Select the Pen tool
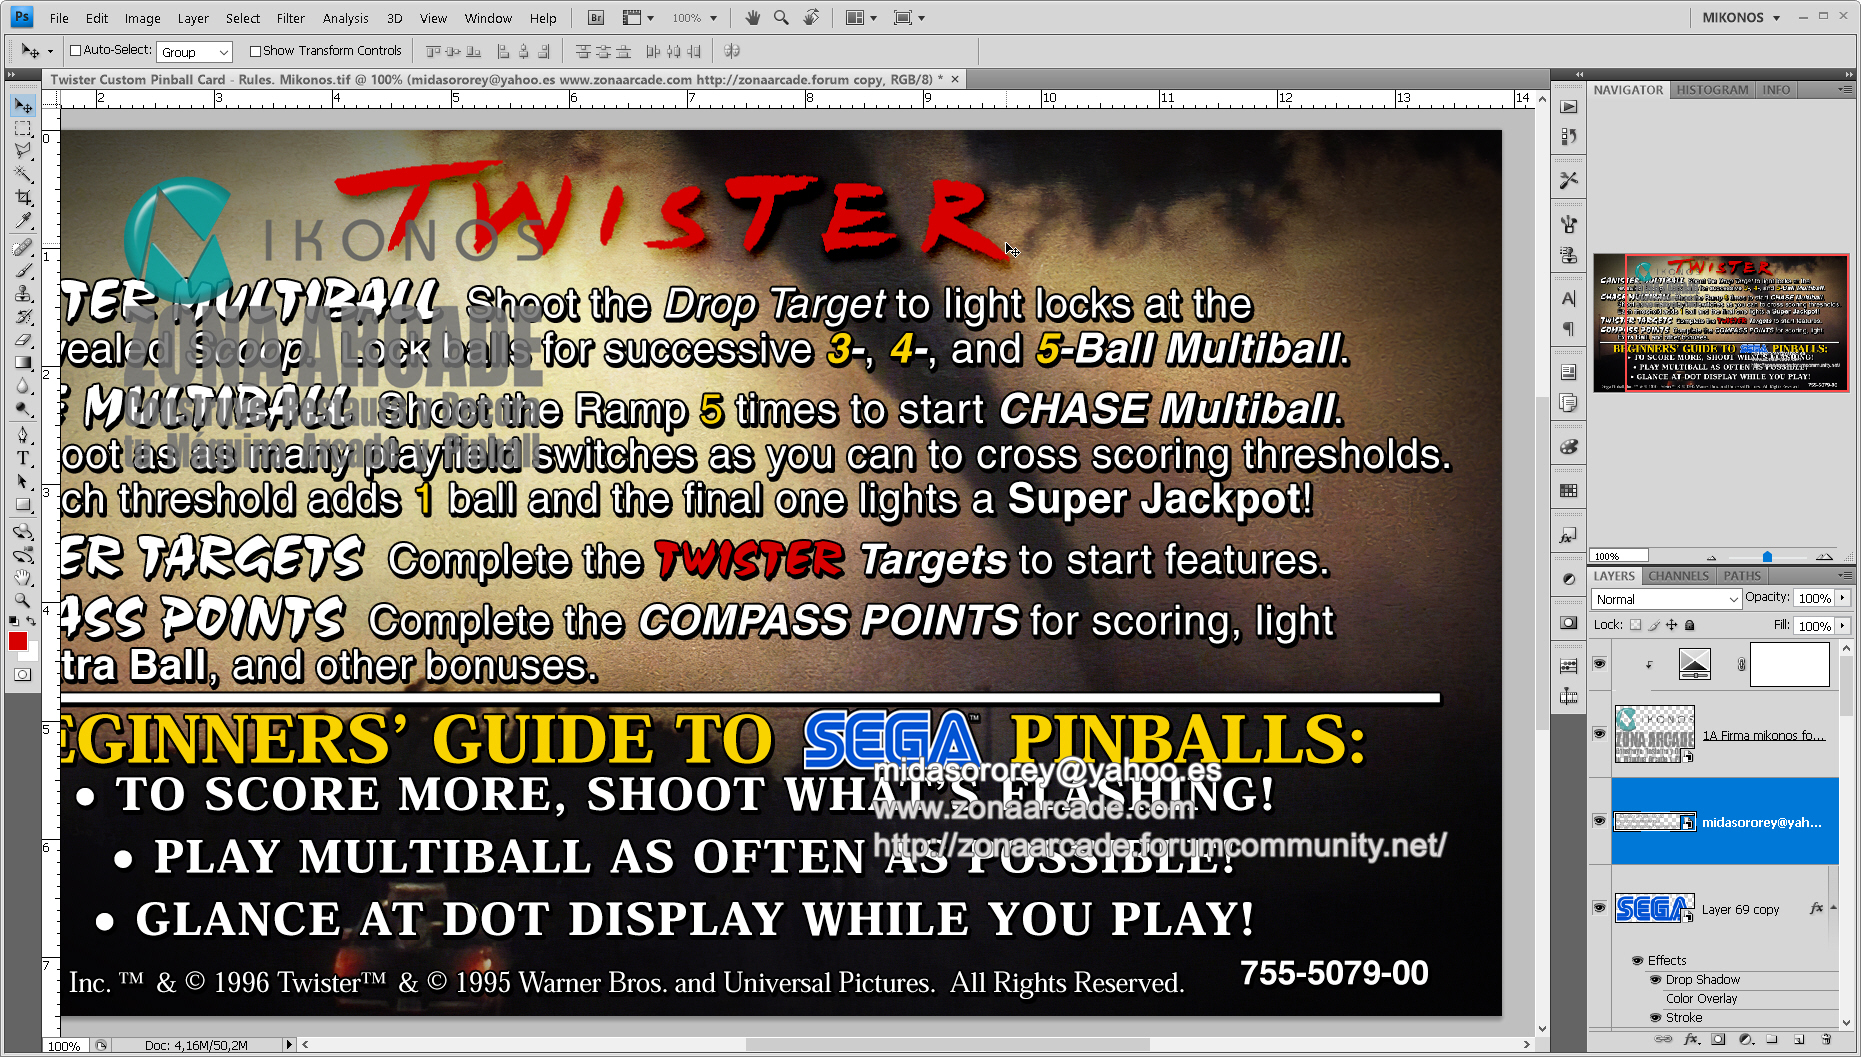This screenshot has width=1861, height=1057. pyautogui.click(x=23, y=435)
